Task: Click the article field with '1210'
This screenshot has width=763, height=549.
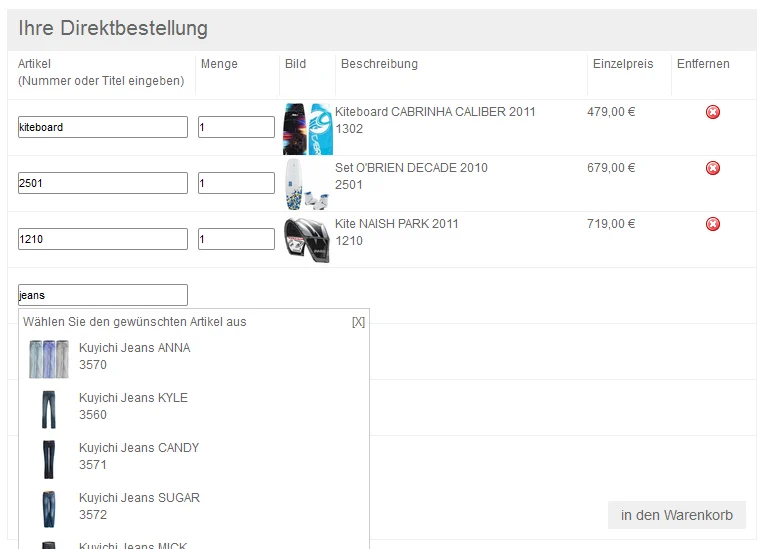Action: (102, 239)
